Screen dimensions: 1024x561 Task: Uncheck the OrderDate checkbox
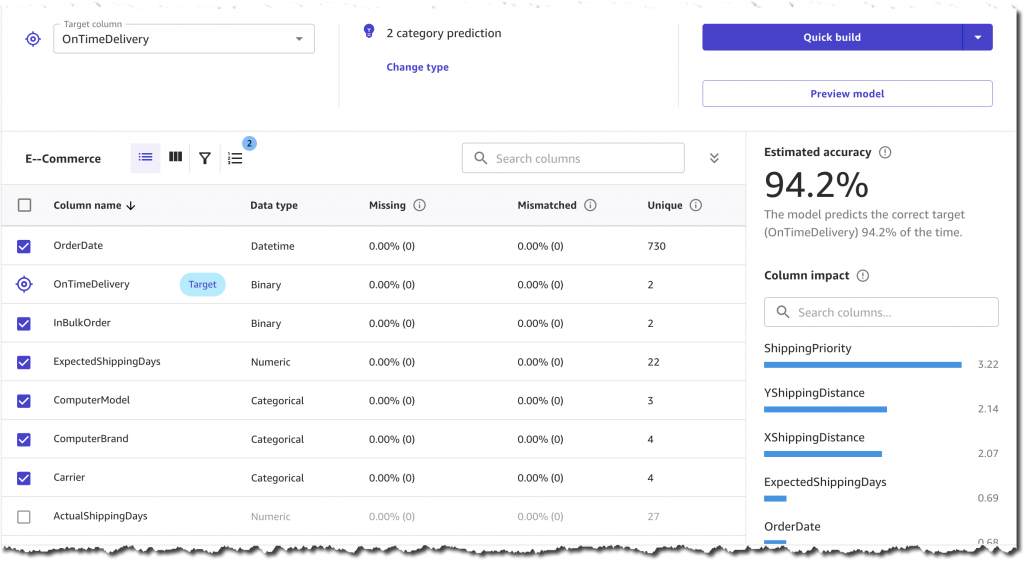(x=24, y=246)
